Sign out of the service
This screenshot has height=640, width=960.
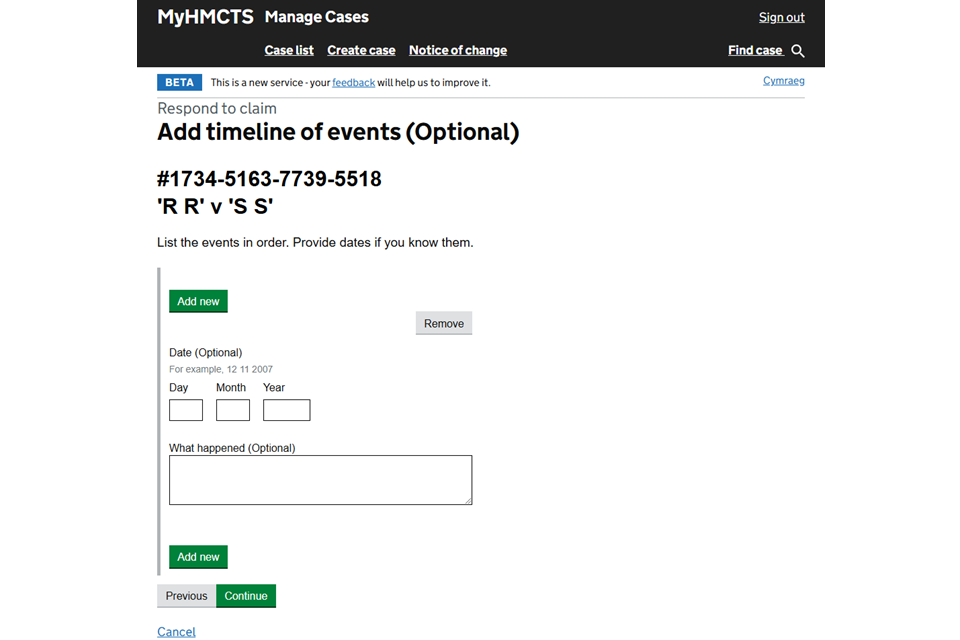[x=781, y=17]
